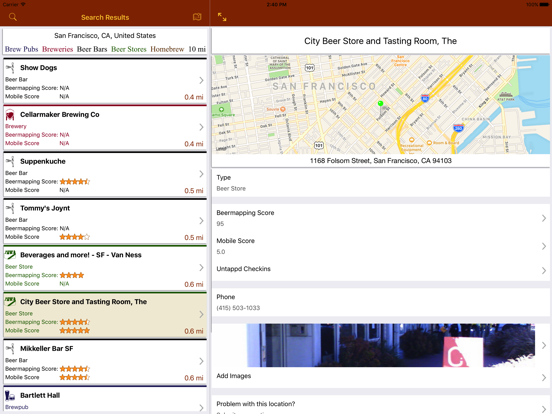Select Show Dogs list entry title
The height and width of the screenshot is (414, 552).
coord(38,68)
